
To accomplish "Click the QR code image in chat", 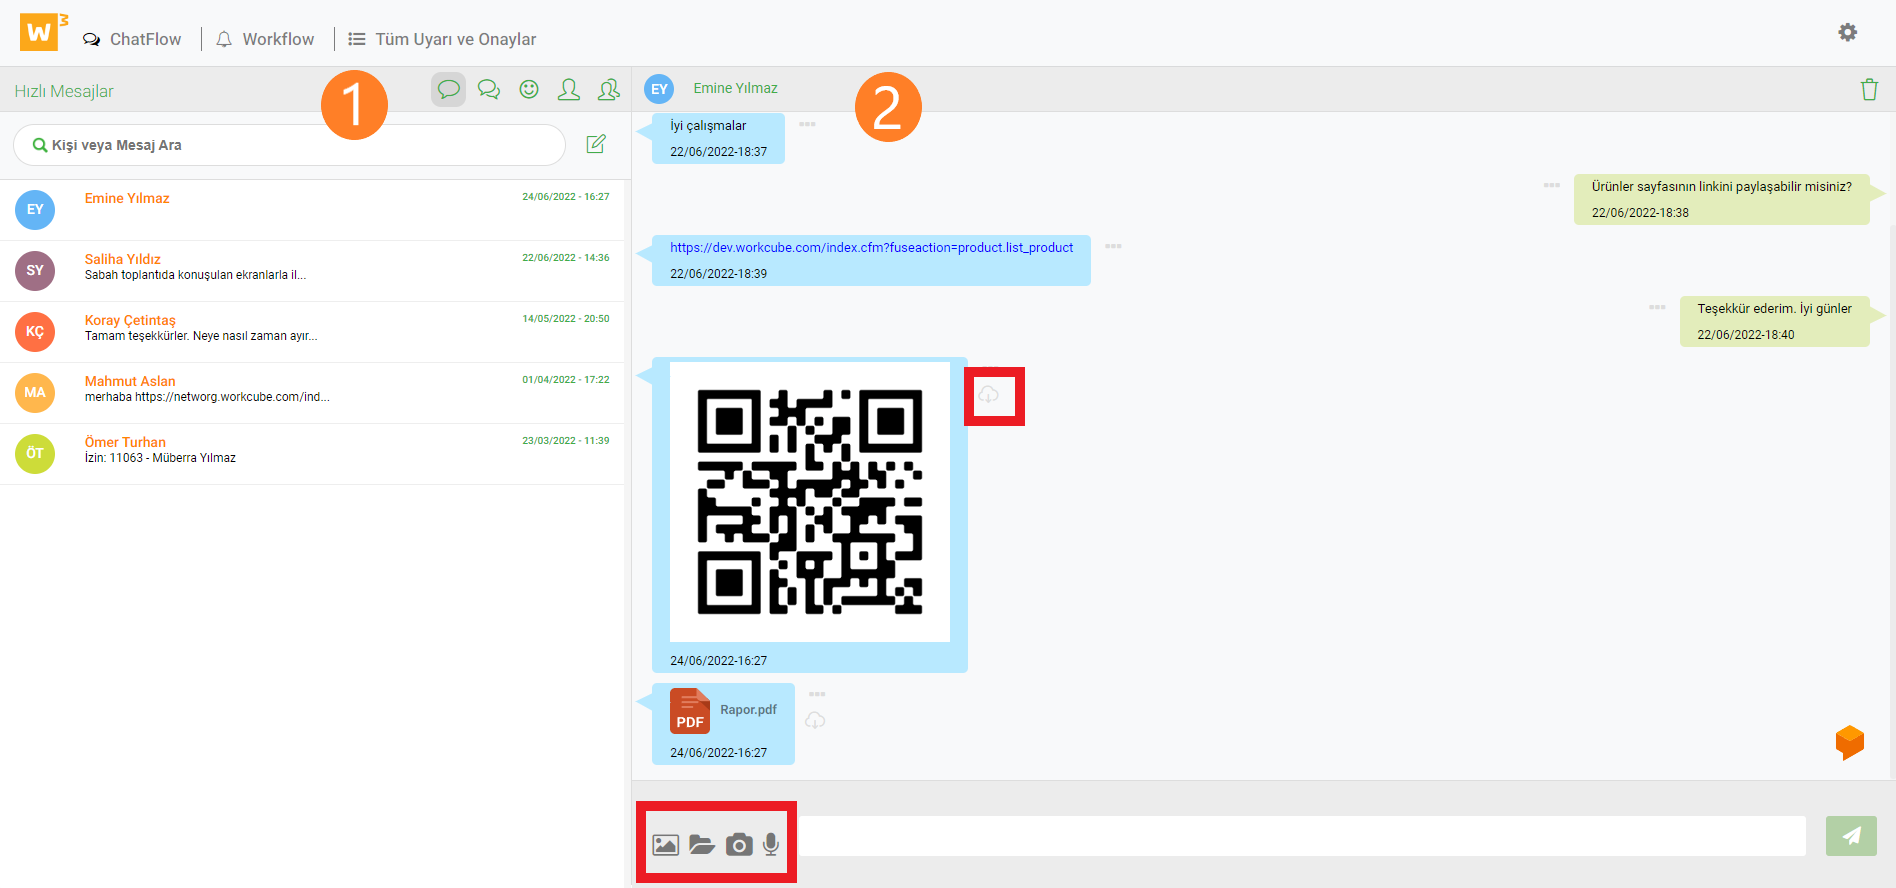I will [x=810, y=502].
